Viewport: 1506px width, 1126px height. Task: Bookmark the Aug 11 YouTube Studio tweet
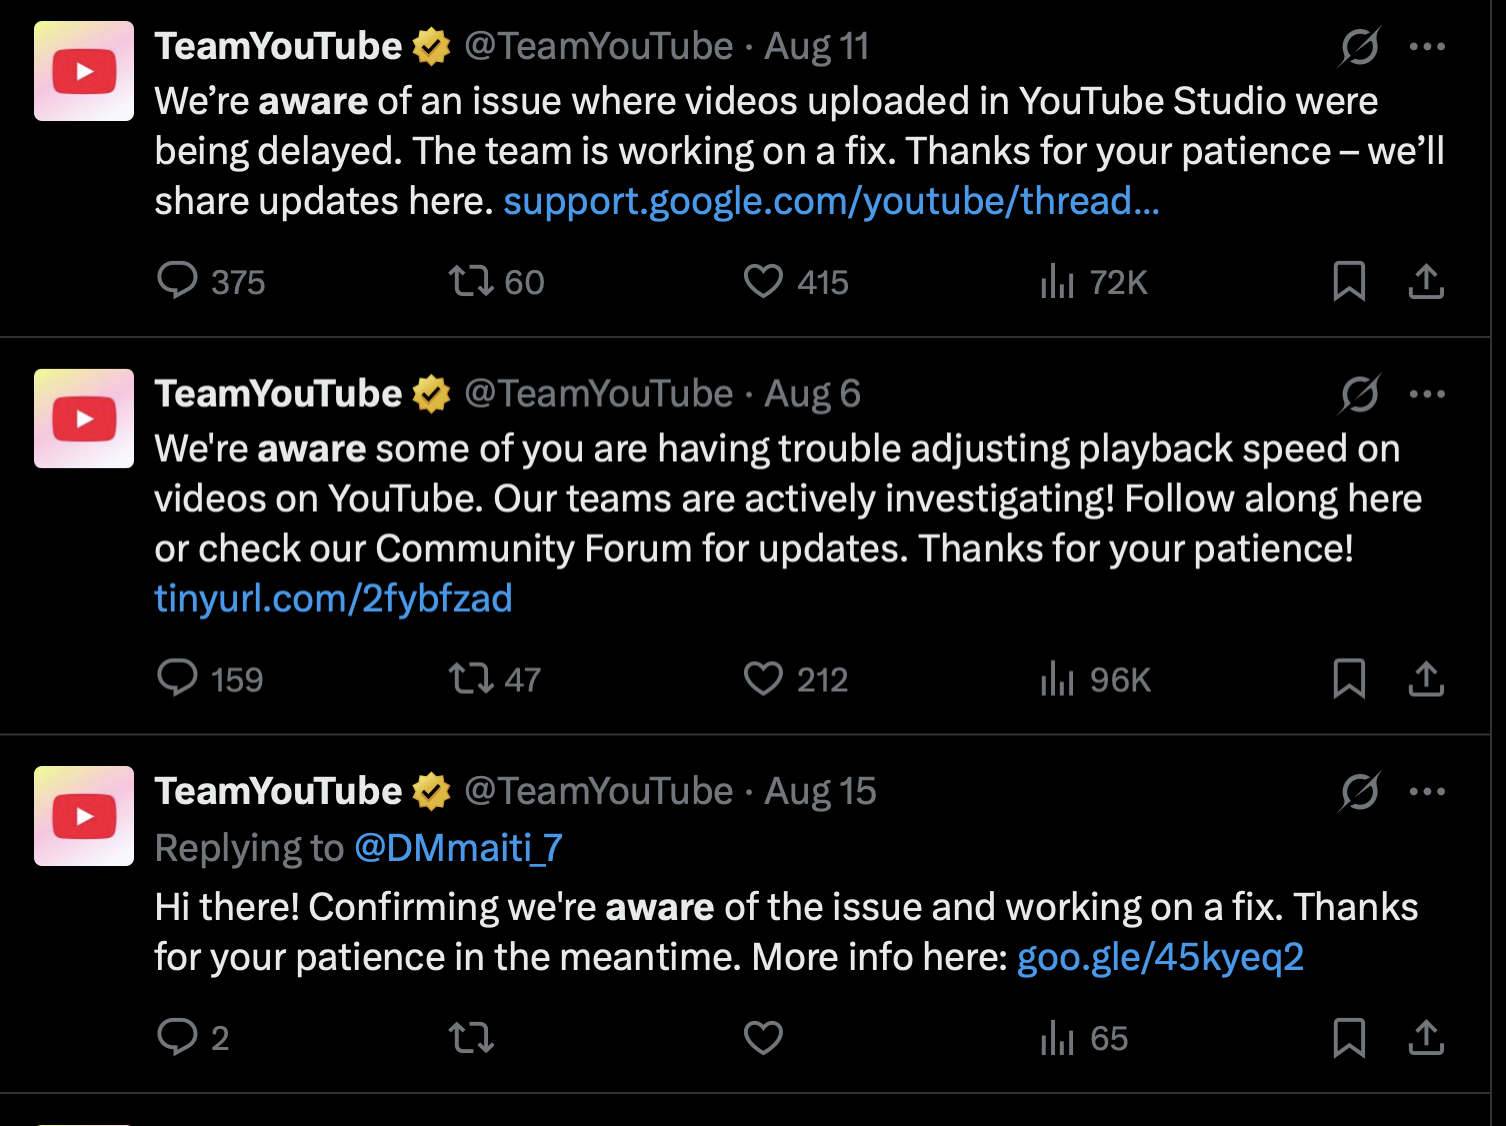tap(1349, 281)
